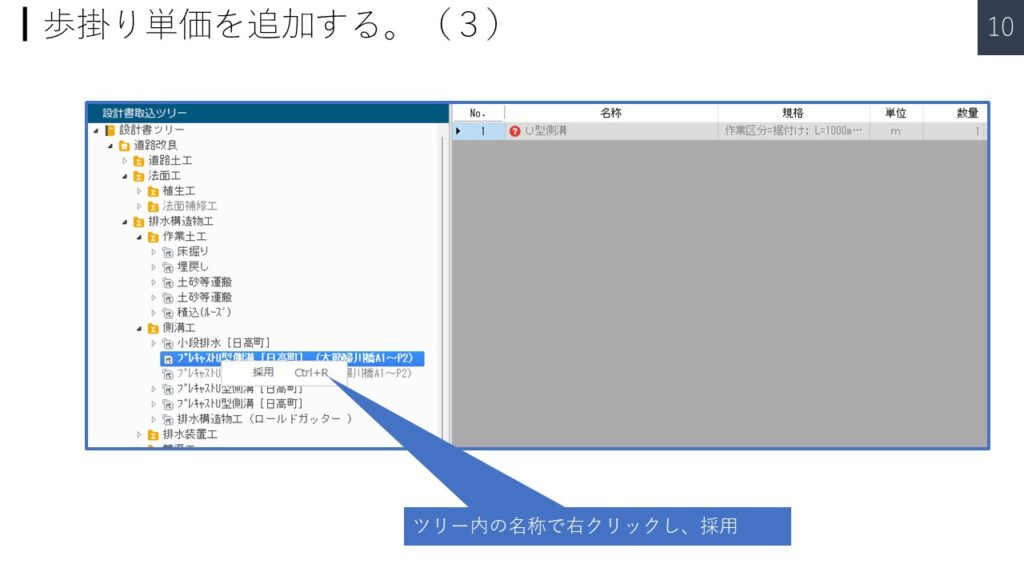Click the 排水装置工 folder icon
Viewport: 1024px width, 576px height.
(153, 435)
